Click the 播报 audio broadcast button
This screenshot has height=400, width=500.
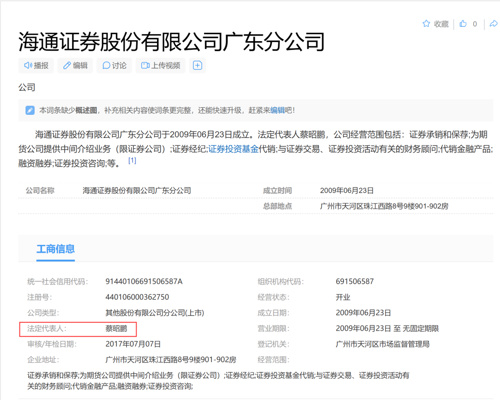tap(36, 65)
